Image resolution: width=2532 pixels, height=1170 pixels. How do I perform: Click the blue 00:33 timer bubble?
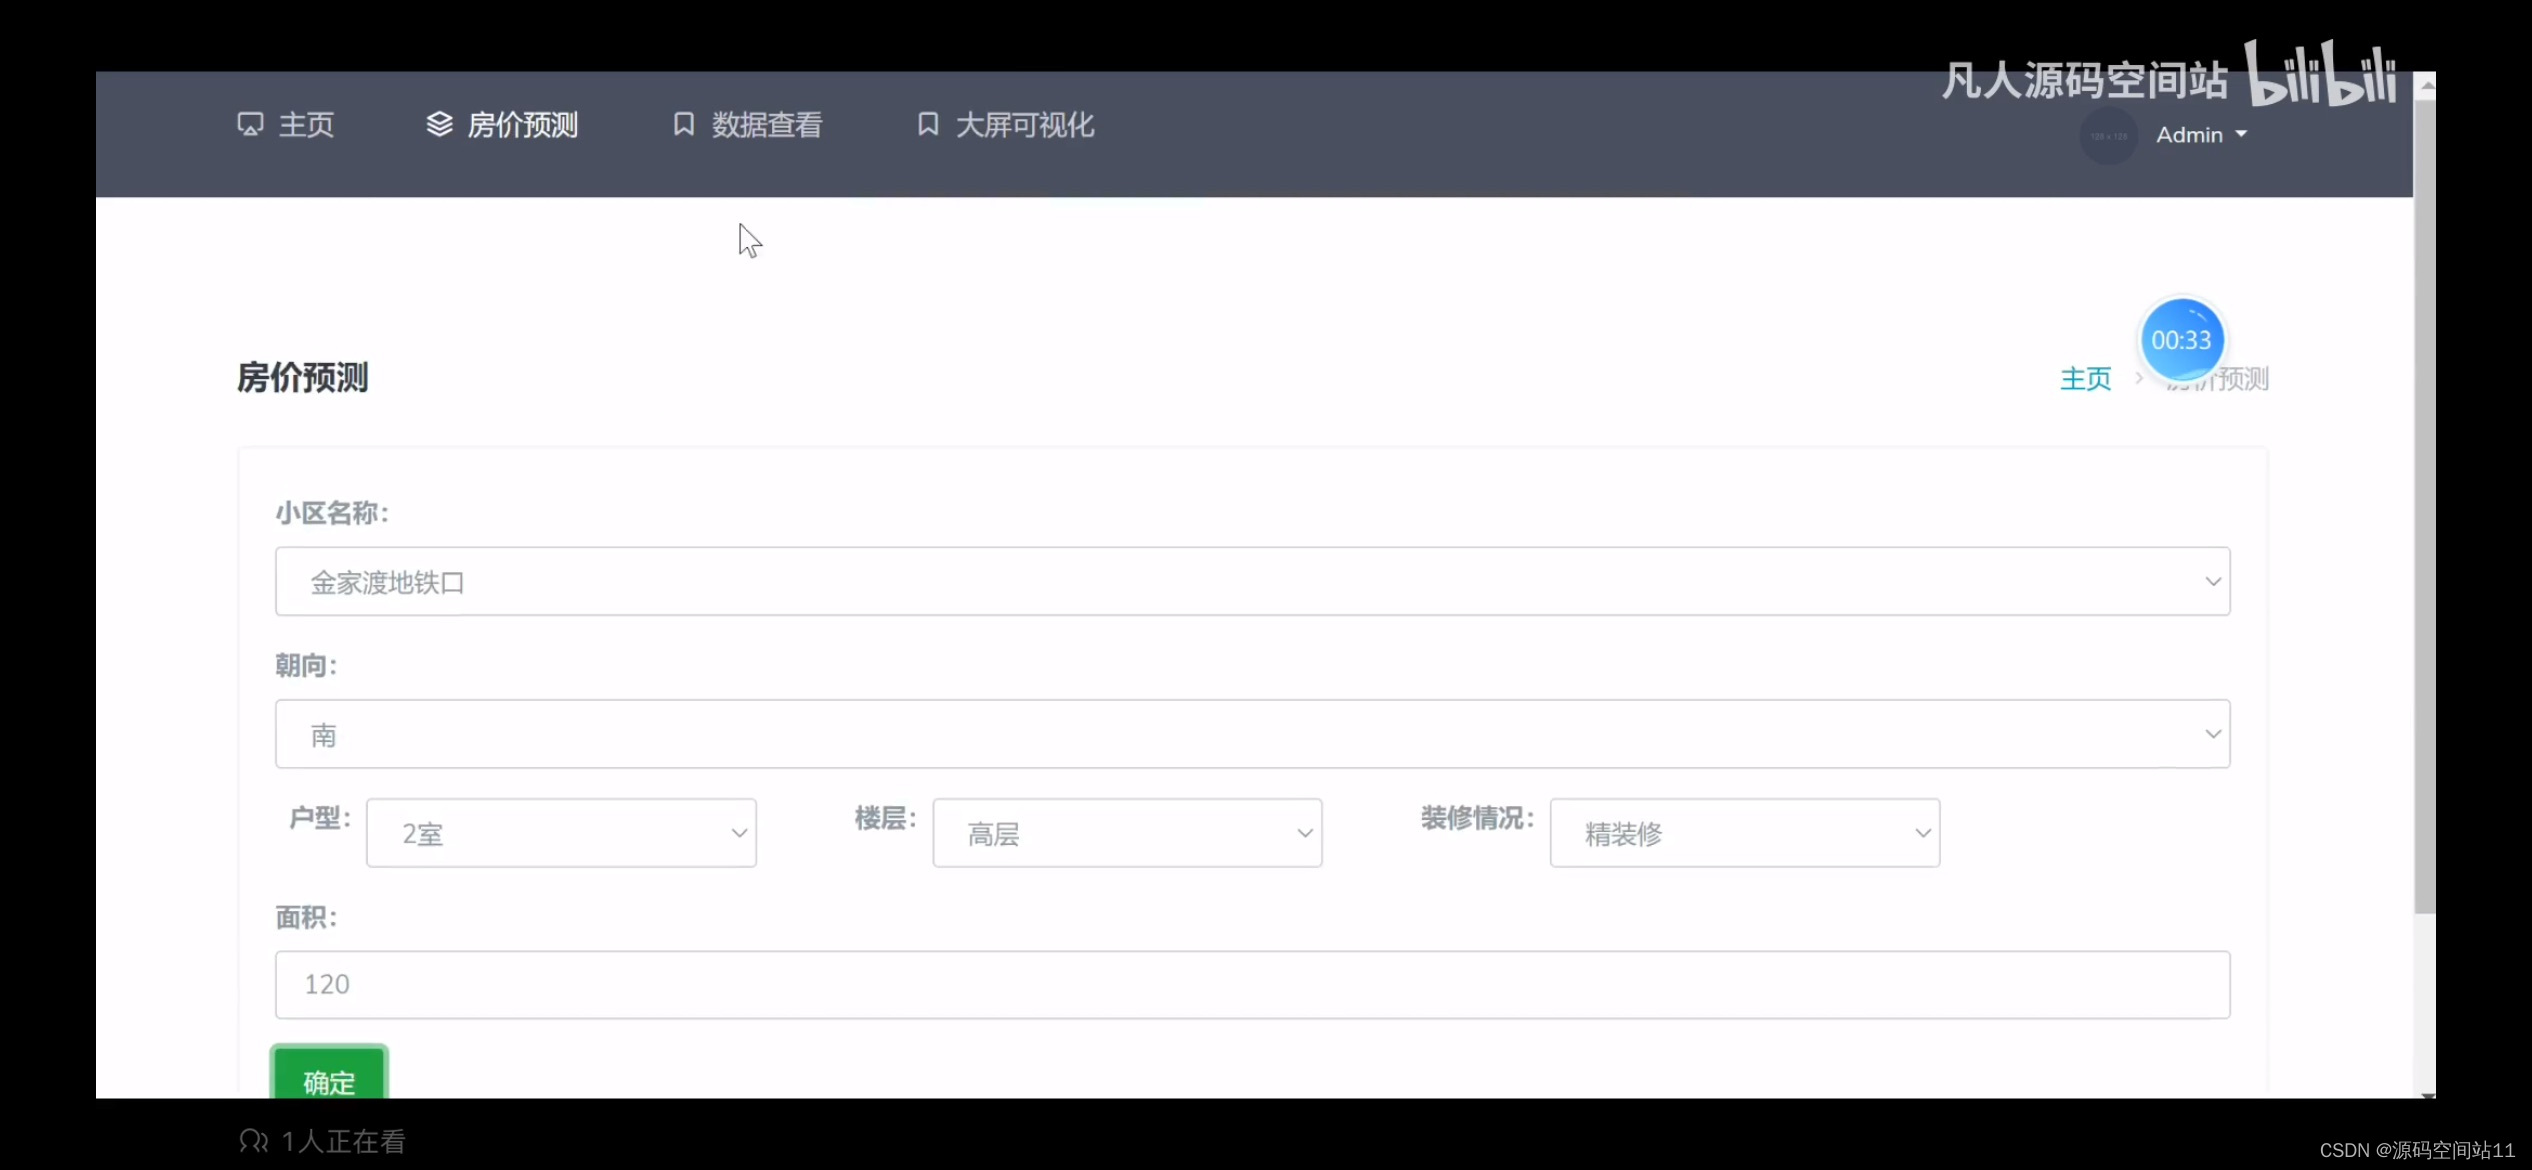(2181, 340)
